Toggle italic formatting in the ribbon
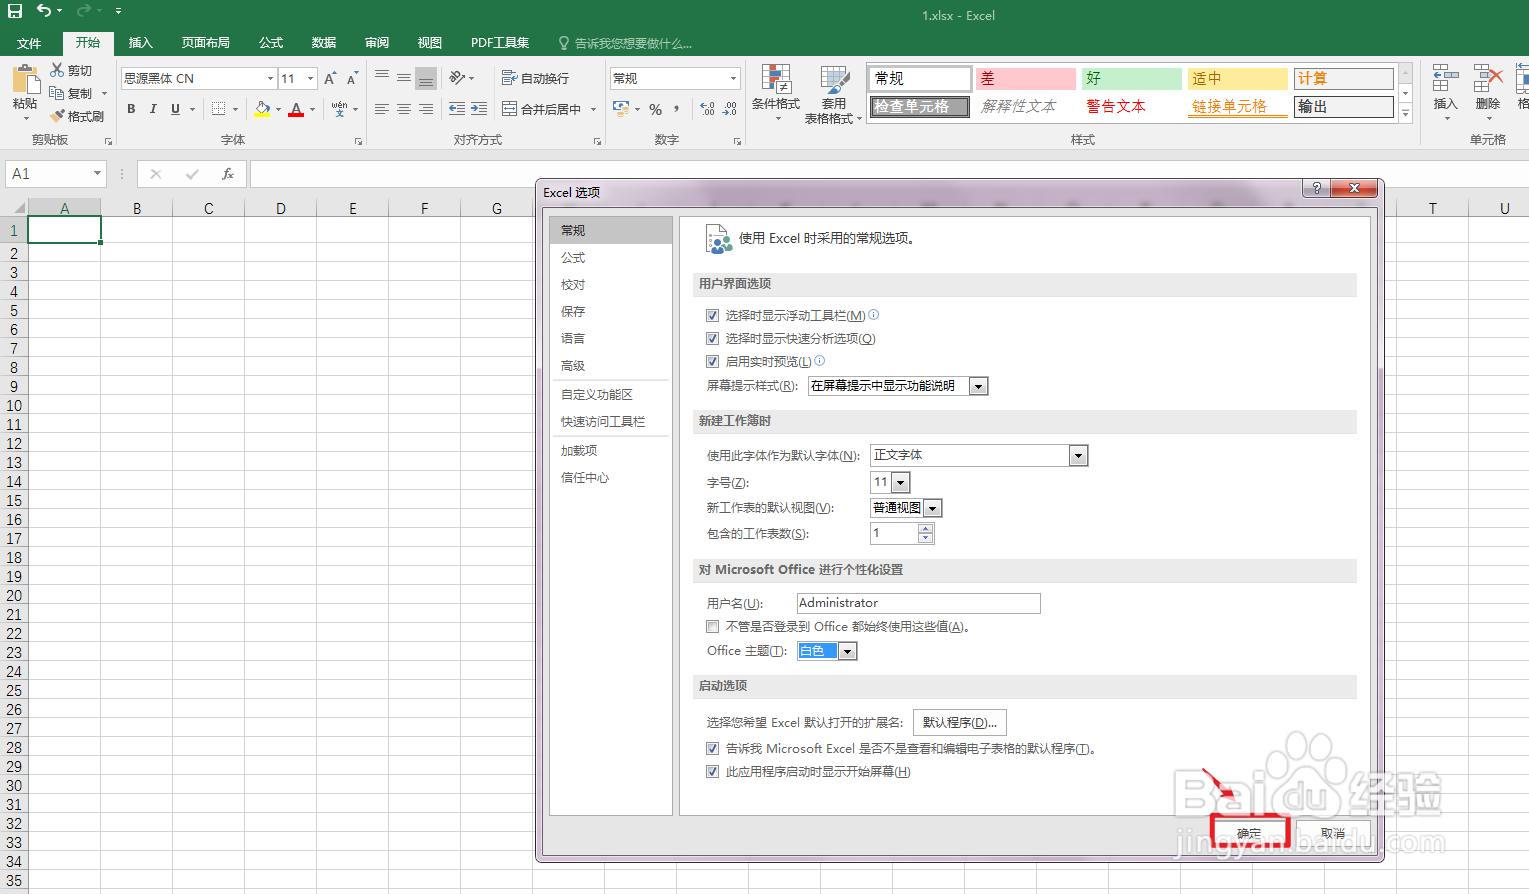 click(x=153, y=109)
